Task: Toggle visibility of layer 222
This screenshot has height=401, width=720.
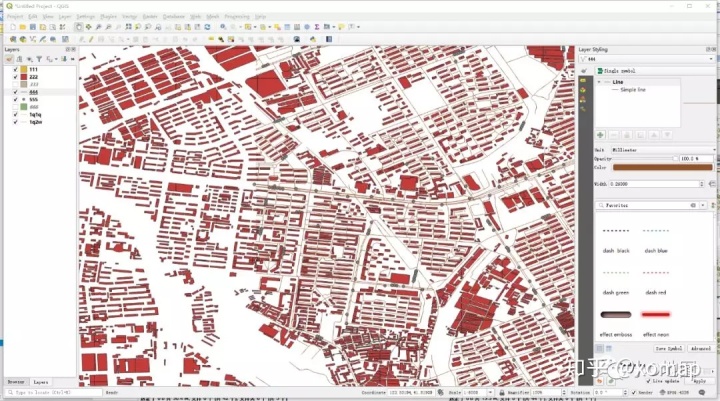Action: [16, 77]
